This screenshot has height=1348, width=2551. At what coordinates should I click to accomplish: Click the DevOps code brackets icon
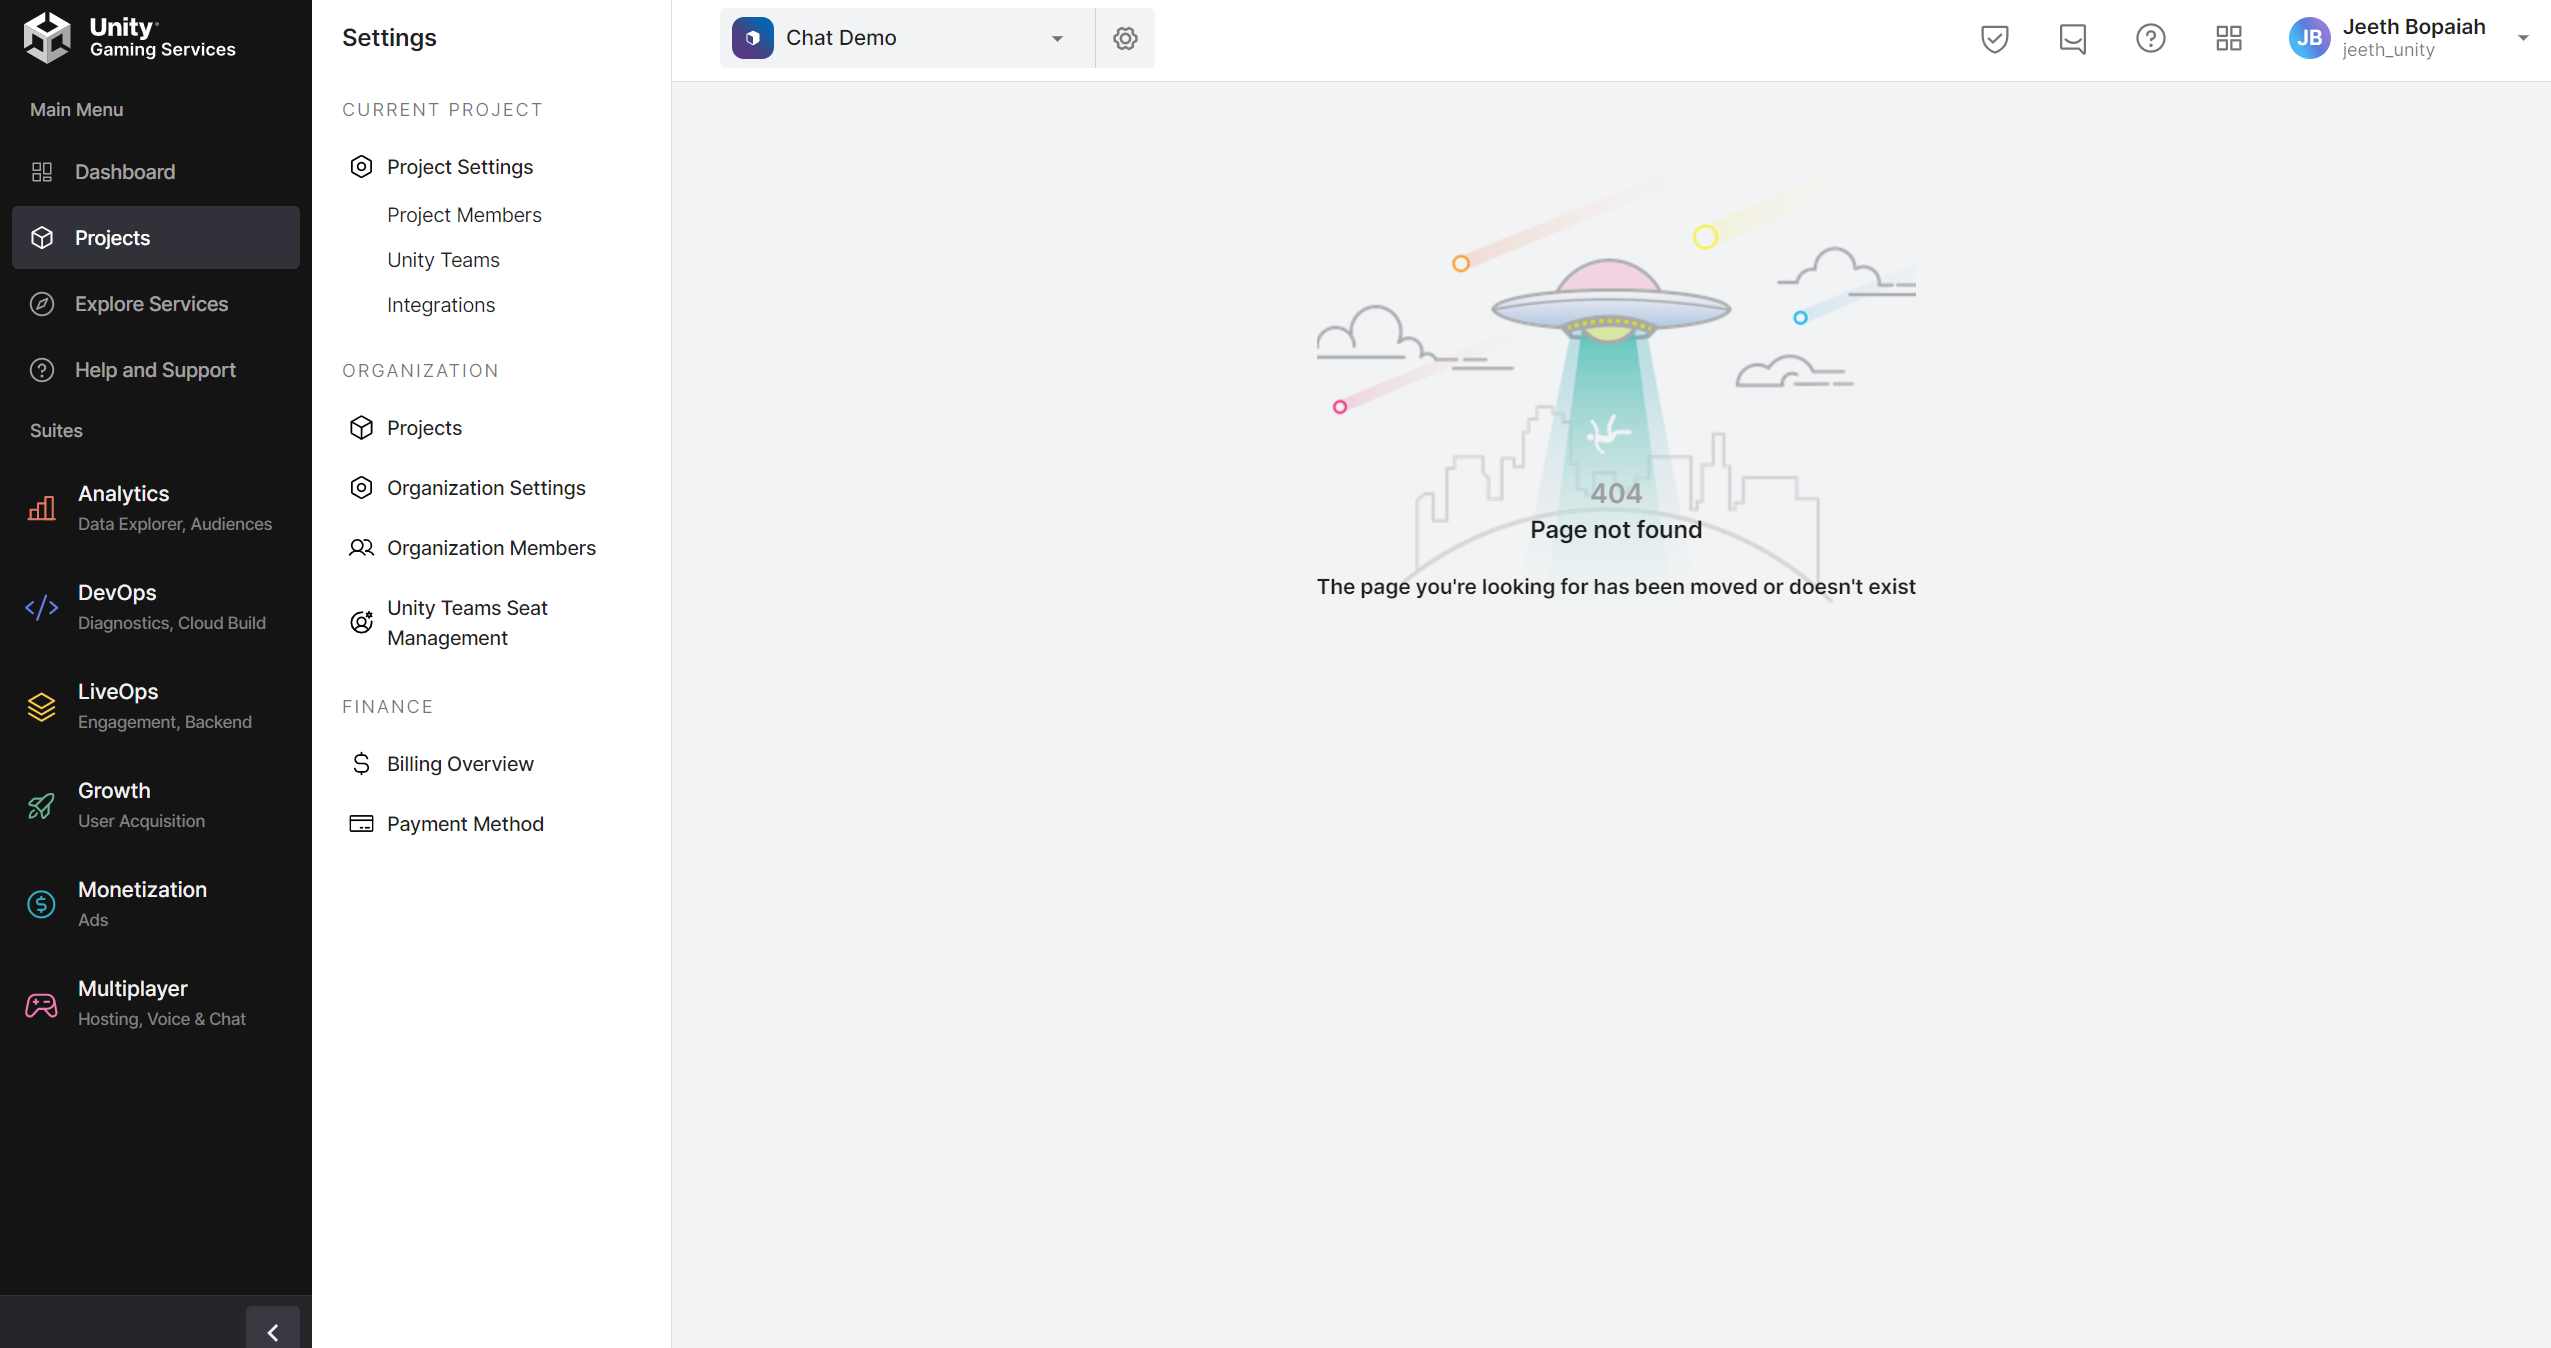coord(42,607)
